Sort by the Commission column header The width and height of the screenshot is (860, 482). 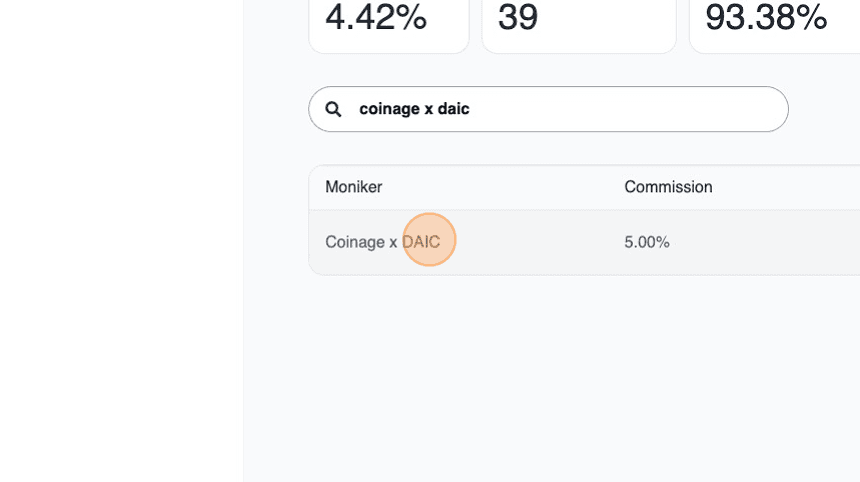(668, 187)
